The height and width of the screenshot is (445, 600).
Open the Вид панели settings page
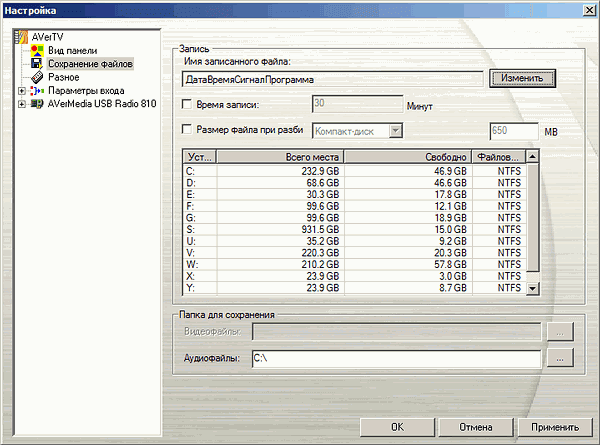click(x=72, y=51)
